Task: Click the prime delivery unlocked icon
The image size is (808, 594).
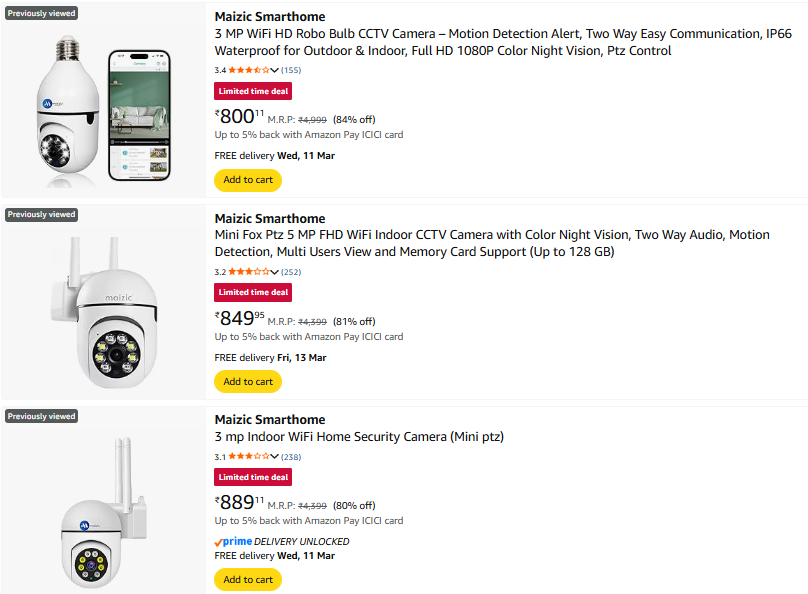Action: tap(236, 541)
